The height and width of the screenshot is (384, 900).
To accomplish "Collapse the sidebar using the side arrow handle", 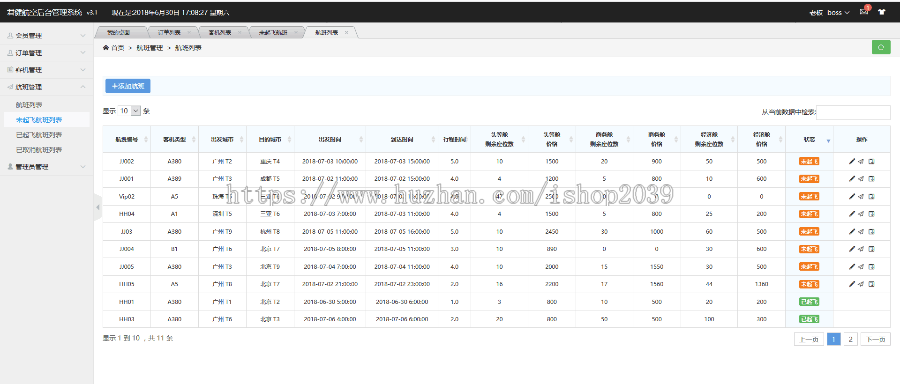I will [97, 207].
